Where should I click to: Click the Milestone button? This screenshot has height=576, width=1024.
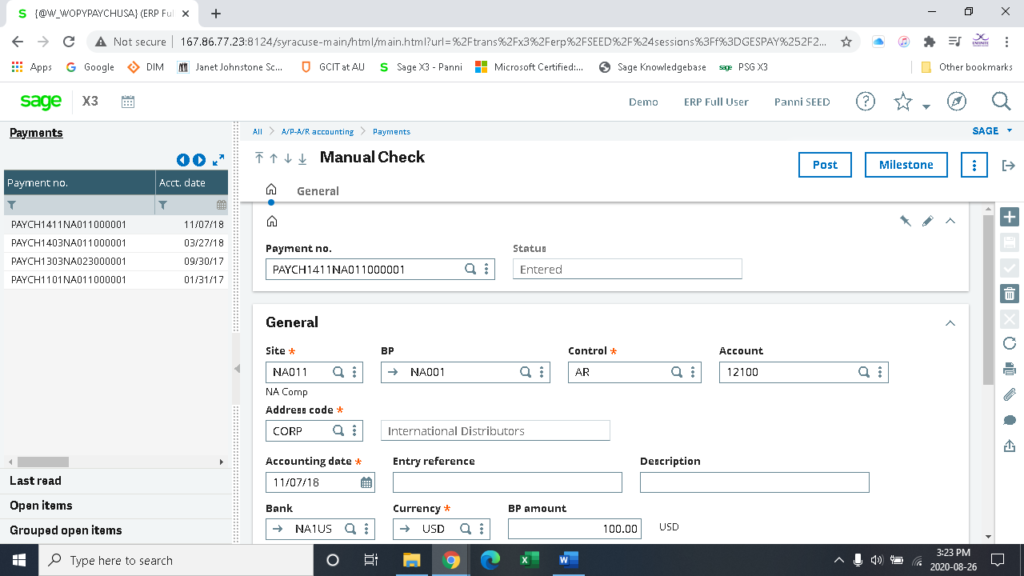pos(905,164)
